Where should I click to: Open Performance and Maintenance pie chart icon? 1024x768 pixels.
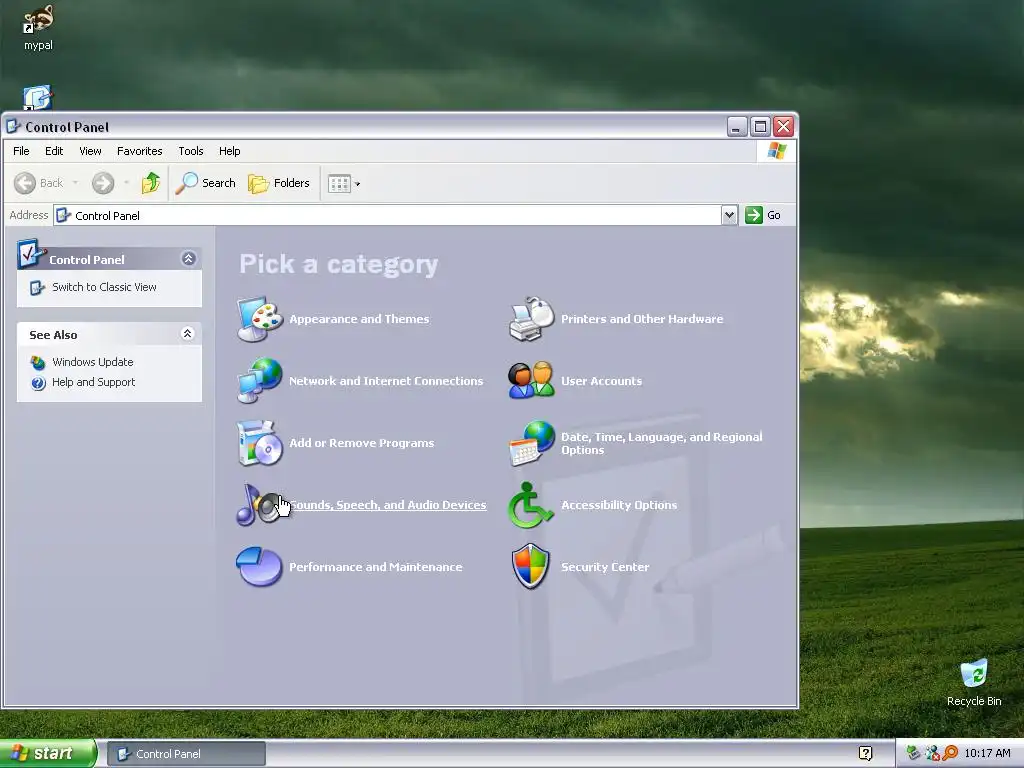[x=259, y=567]
